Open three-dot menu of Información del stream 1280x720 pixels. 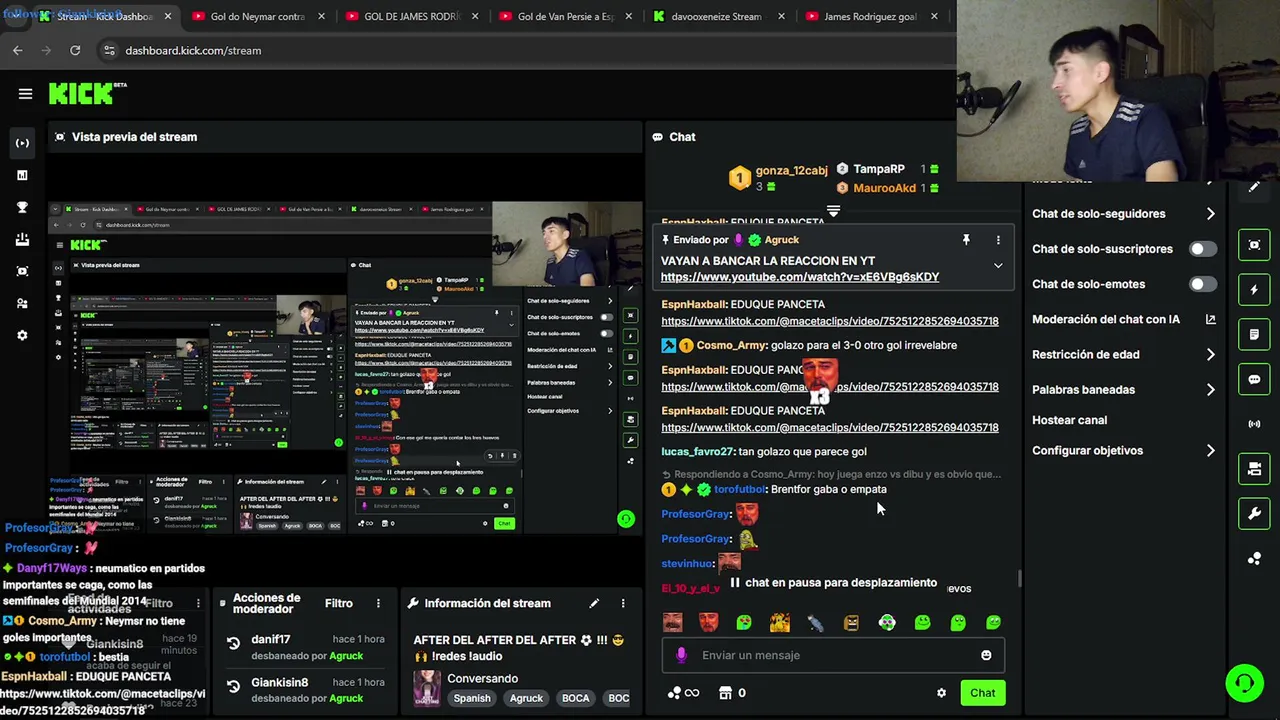click(x=623, y=603)
